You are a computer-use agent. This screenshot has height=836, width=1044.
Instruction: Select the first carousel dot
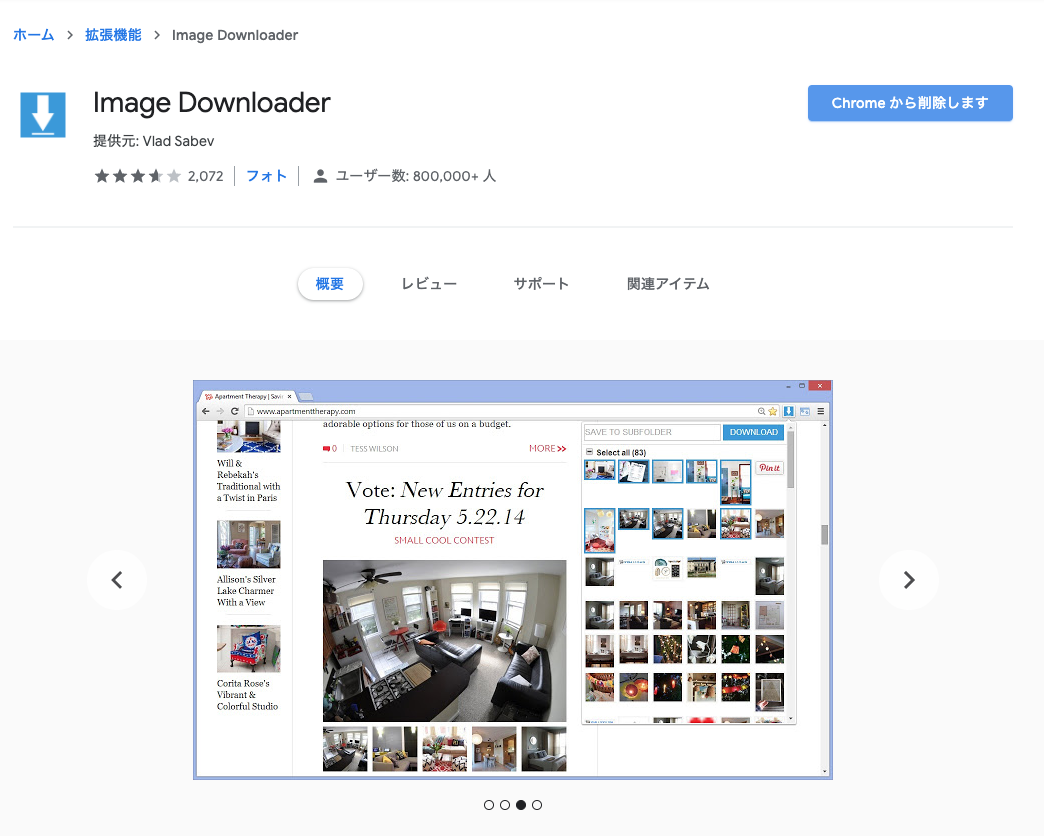pos(489,805)
